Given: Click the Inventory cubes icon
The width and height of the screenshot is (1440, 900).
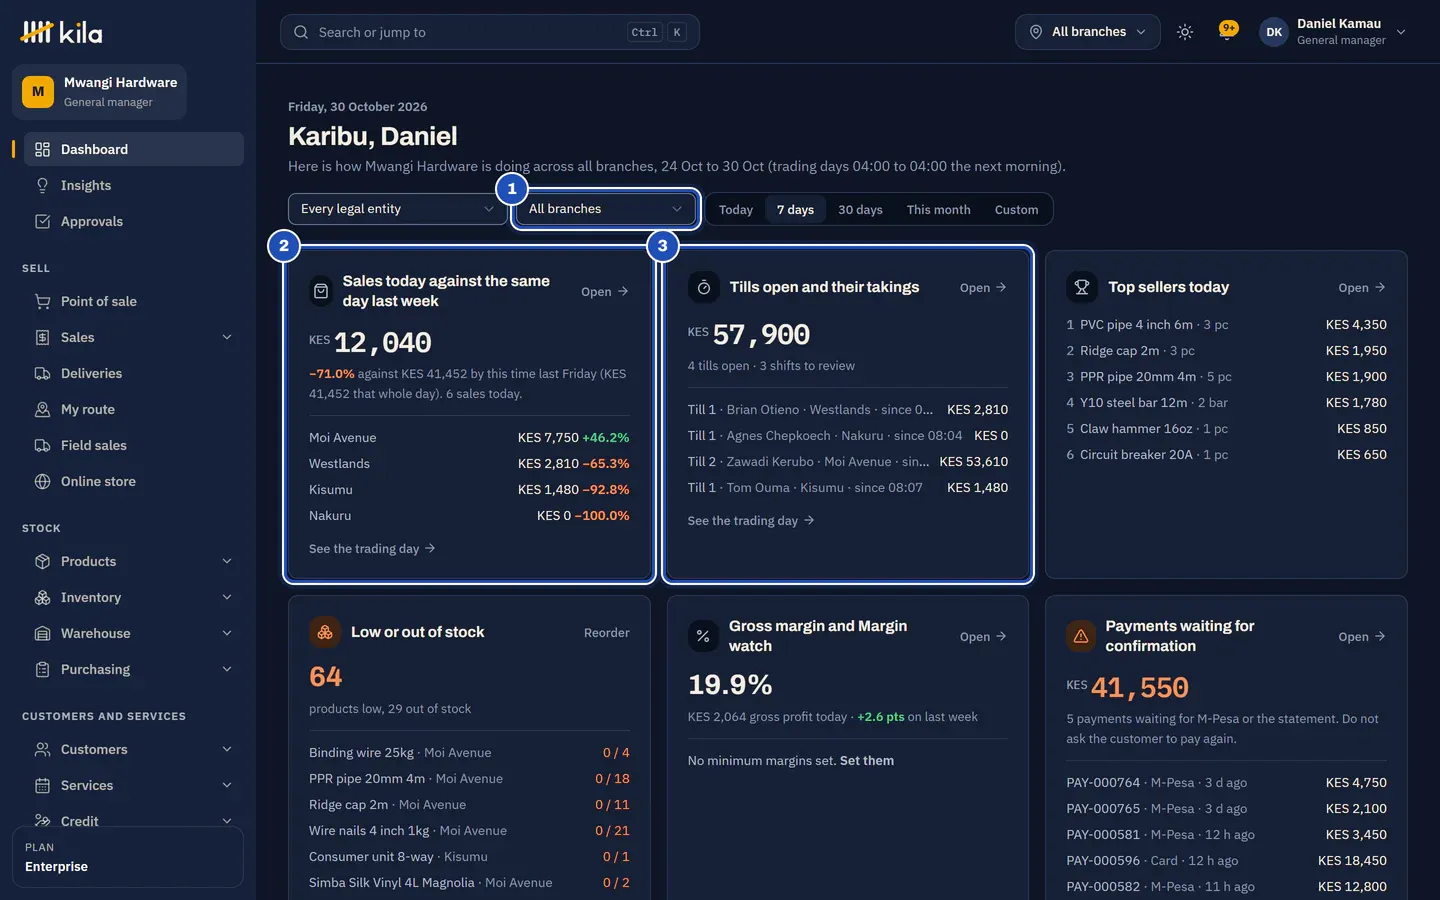Looking at the screenshot, I should [42, 597].
